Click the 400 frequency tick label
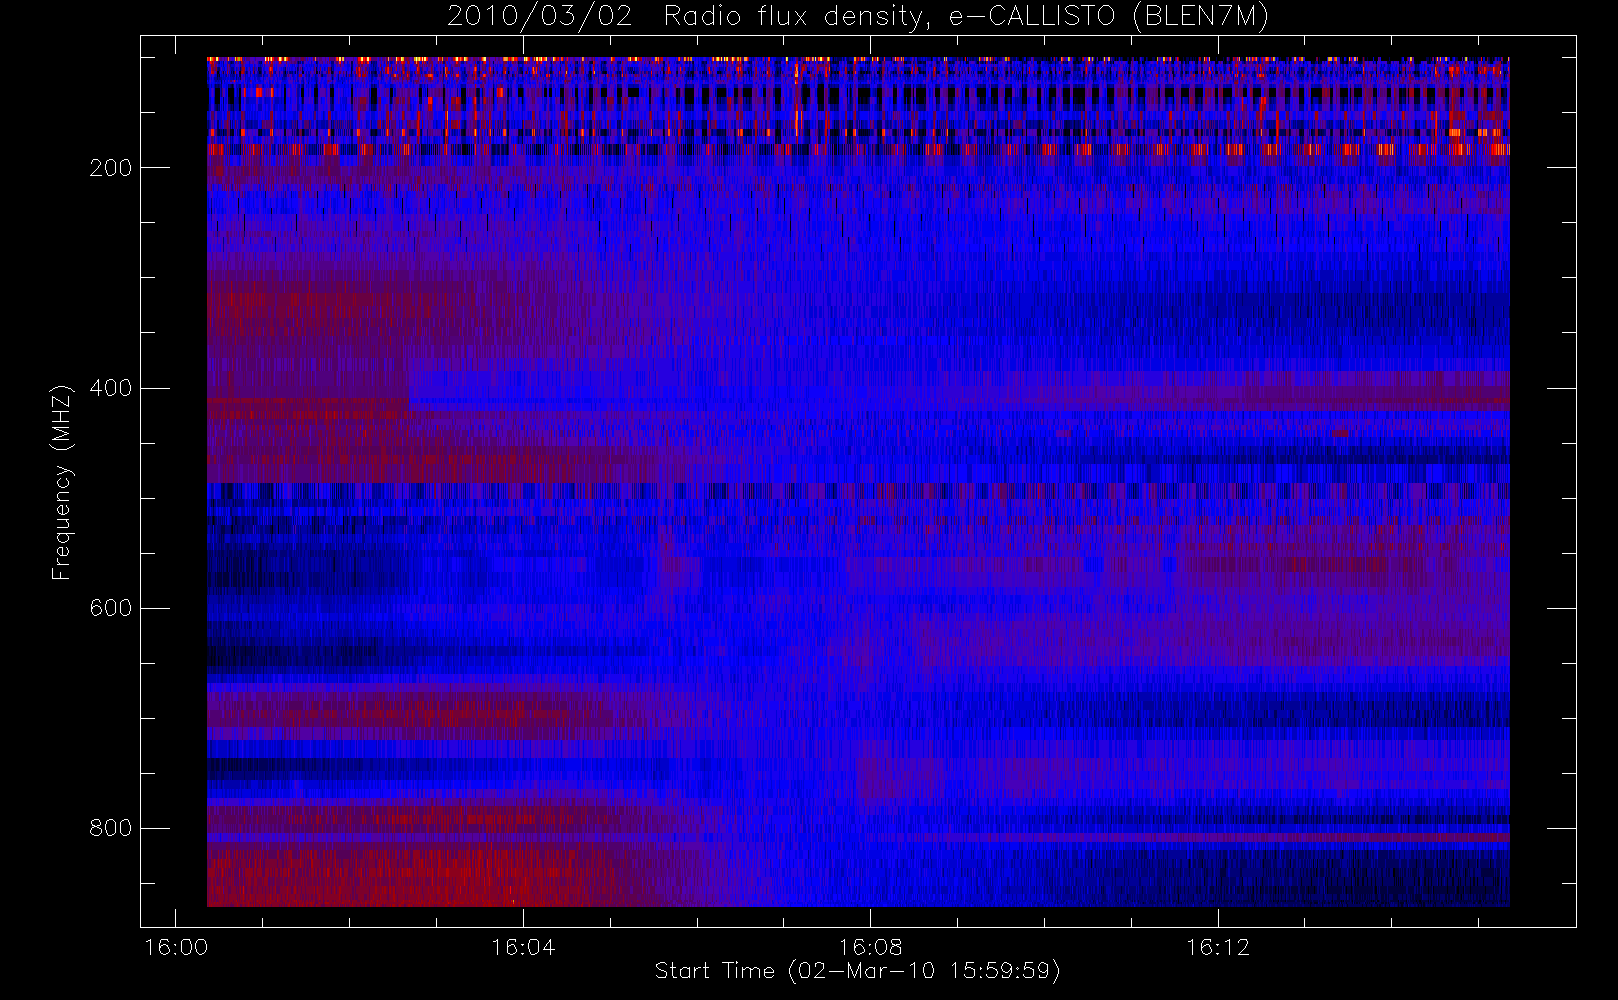The height and width of the screenshot is (1000, 1618). click(110, 388)
